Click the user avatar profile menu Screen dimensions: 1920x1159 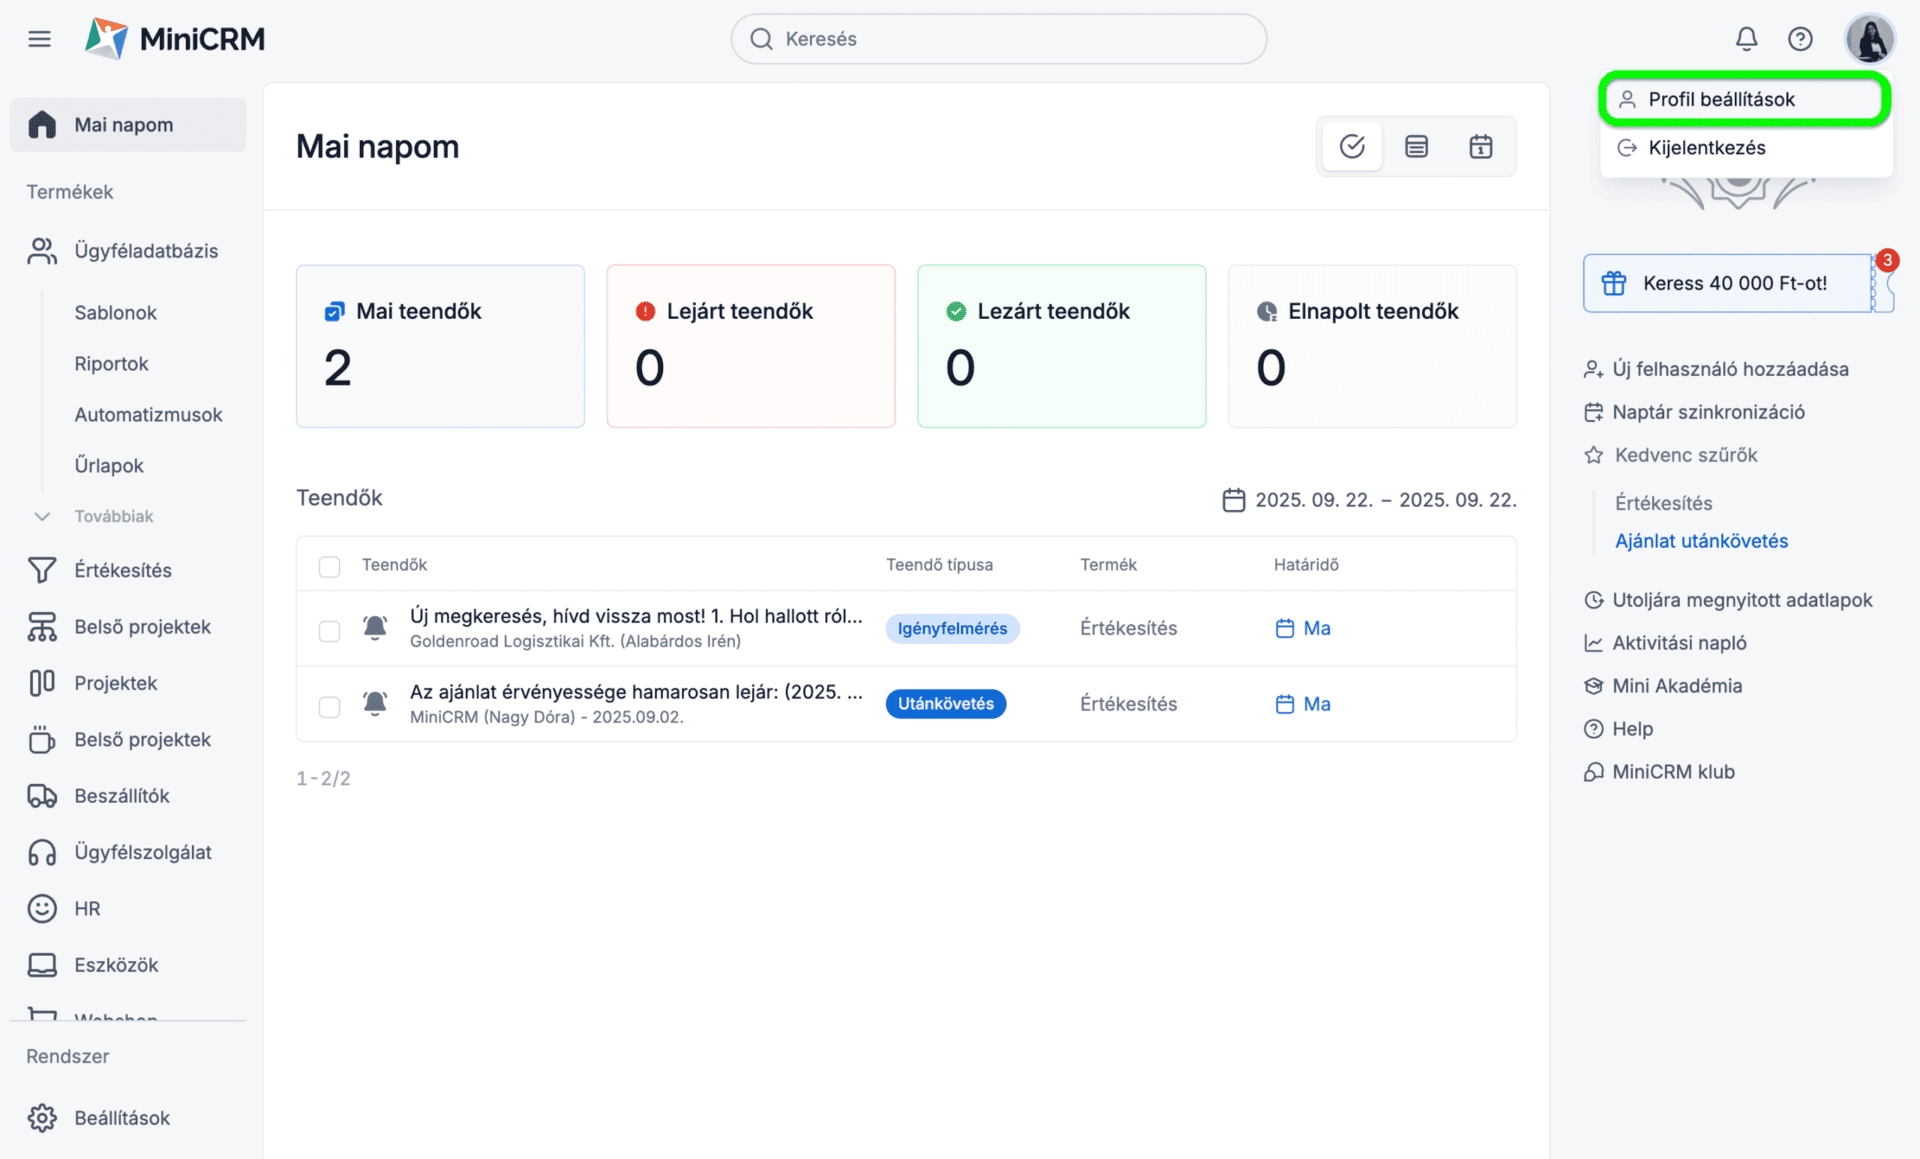tap(1869, 39)
